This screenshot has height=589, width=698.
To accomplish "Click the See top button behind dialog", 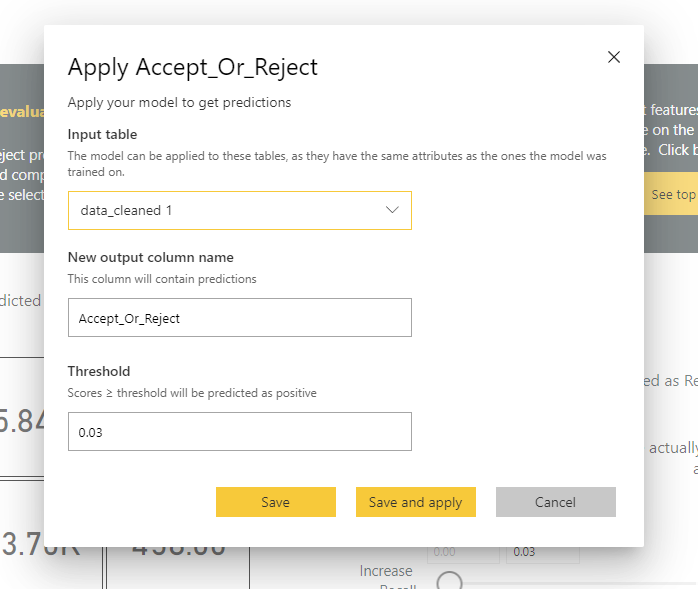I will point(673,194).
